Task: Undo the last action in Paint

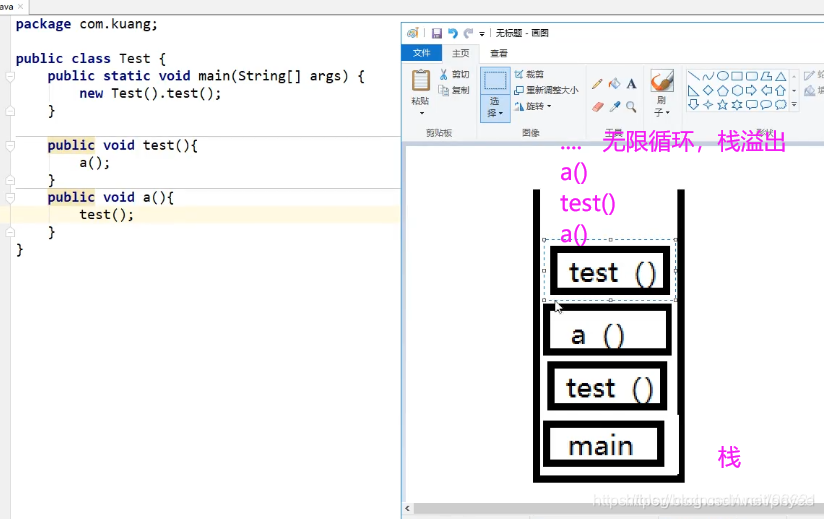Action: coord(452,33)
